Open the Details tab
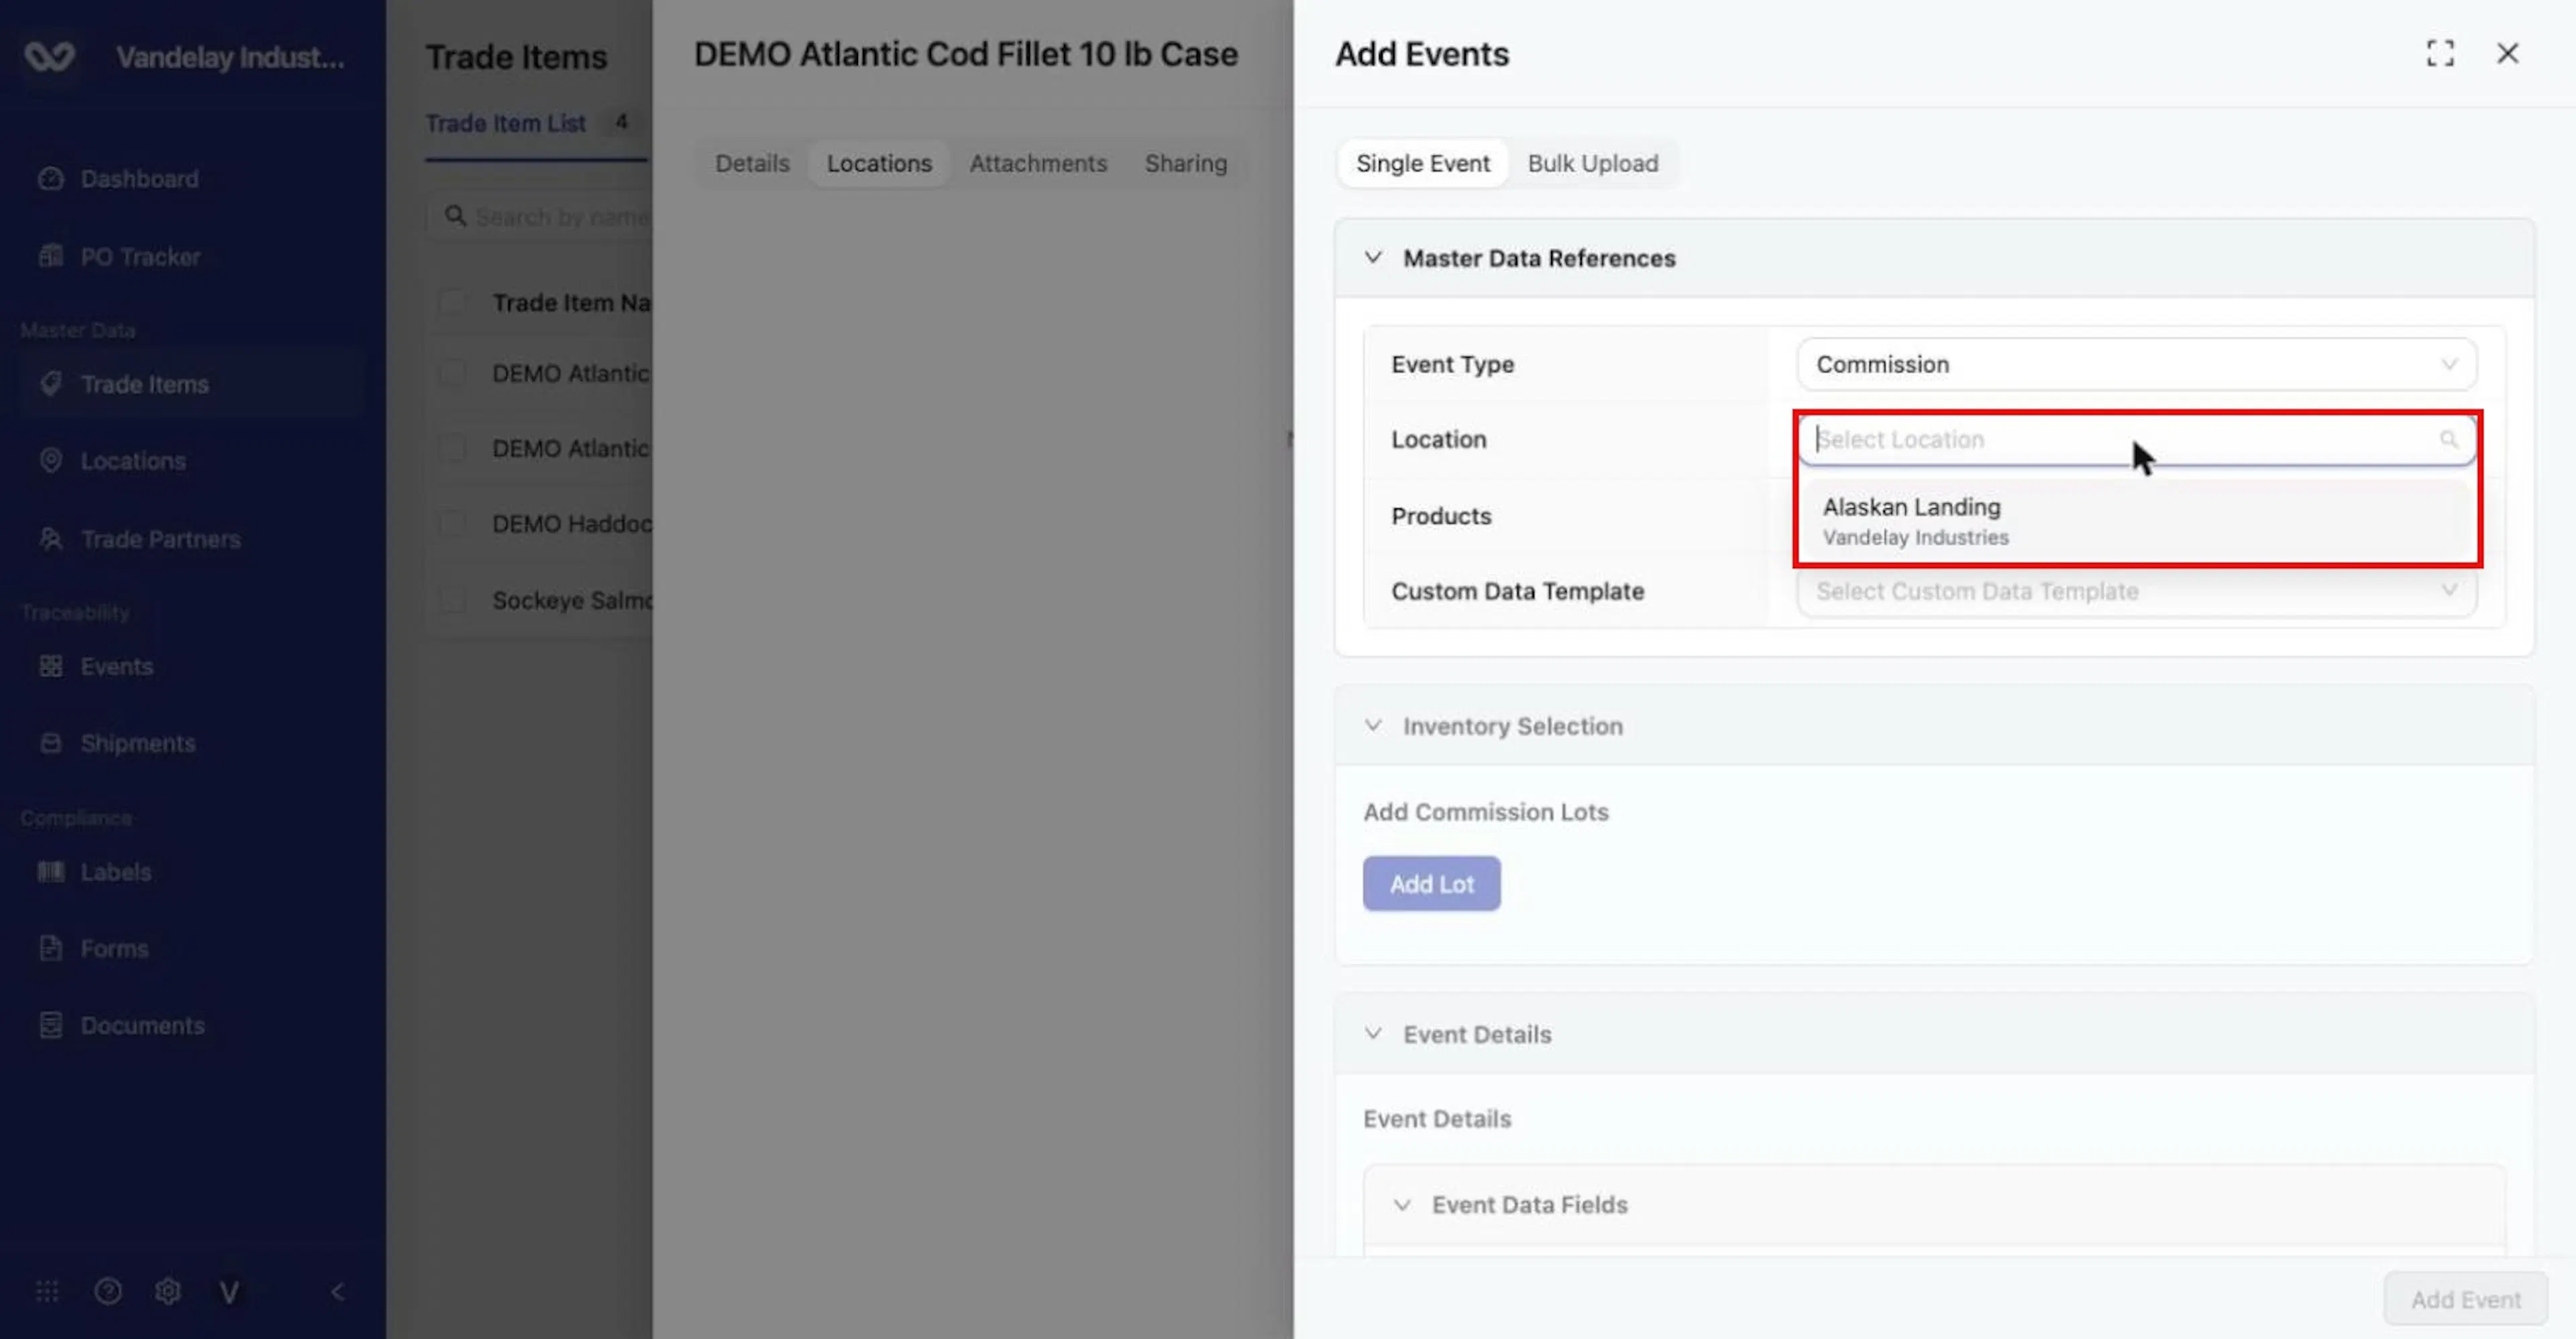The width and height of the screenshot is (2576, 1339). [752, 163]
